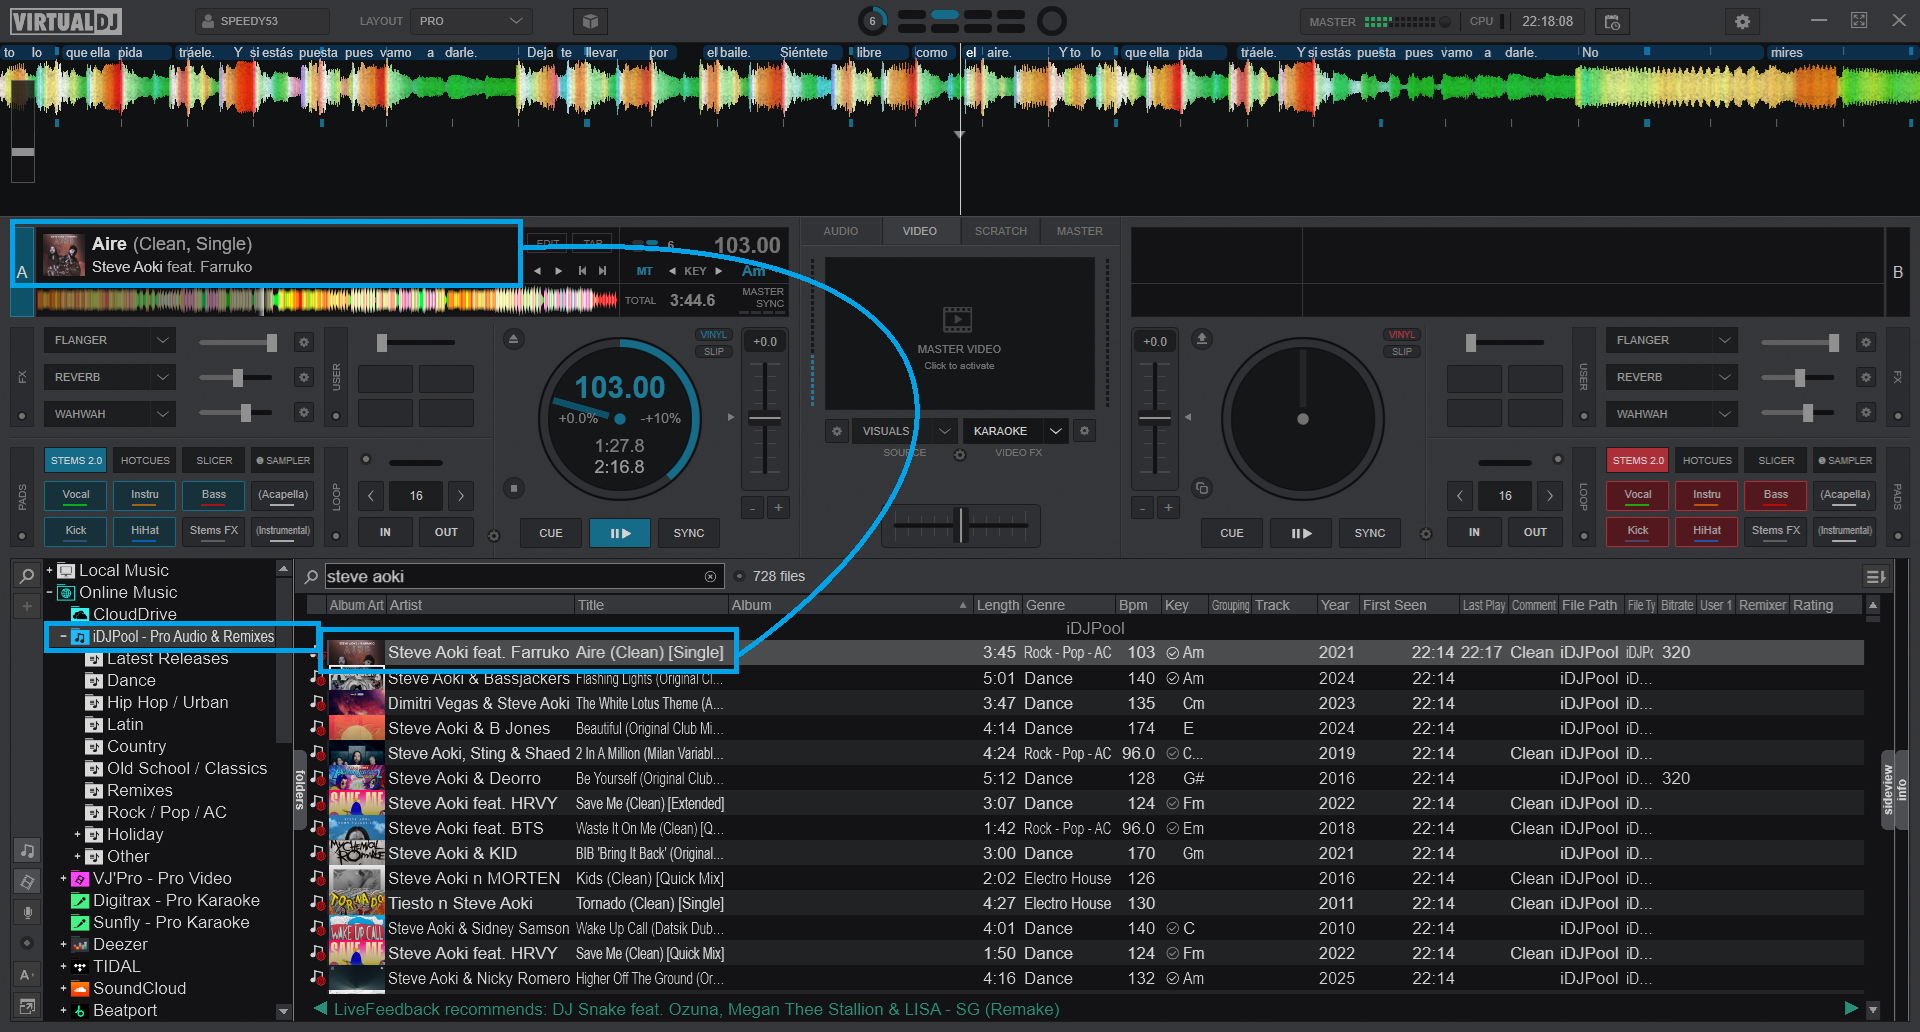Click the video crossfader slider

961,524
